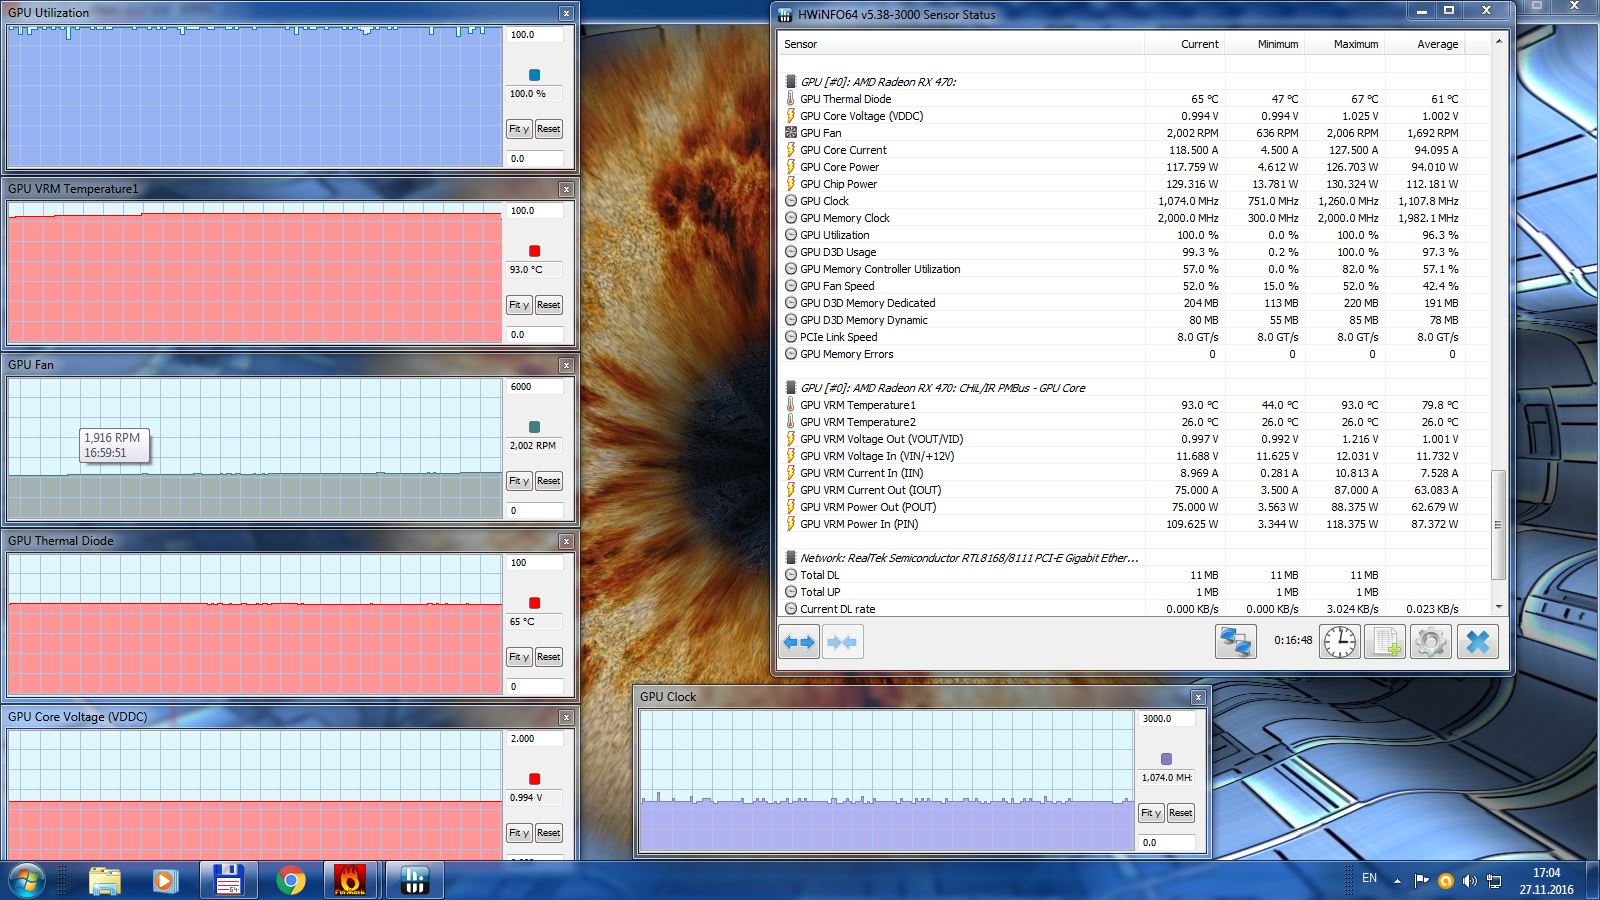Click the fan icon beside the GPU Fan row

coord(790,133)
